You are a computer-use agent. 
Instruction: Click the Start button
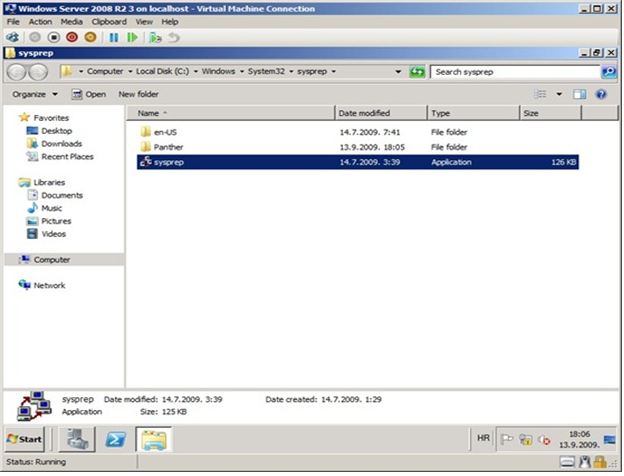25,439
